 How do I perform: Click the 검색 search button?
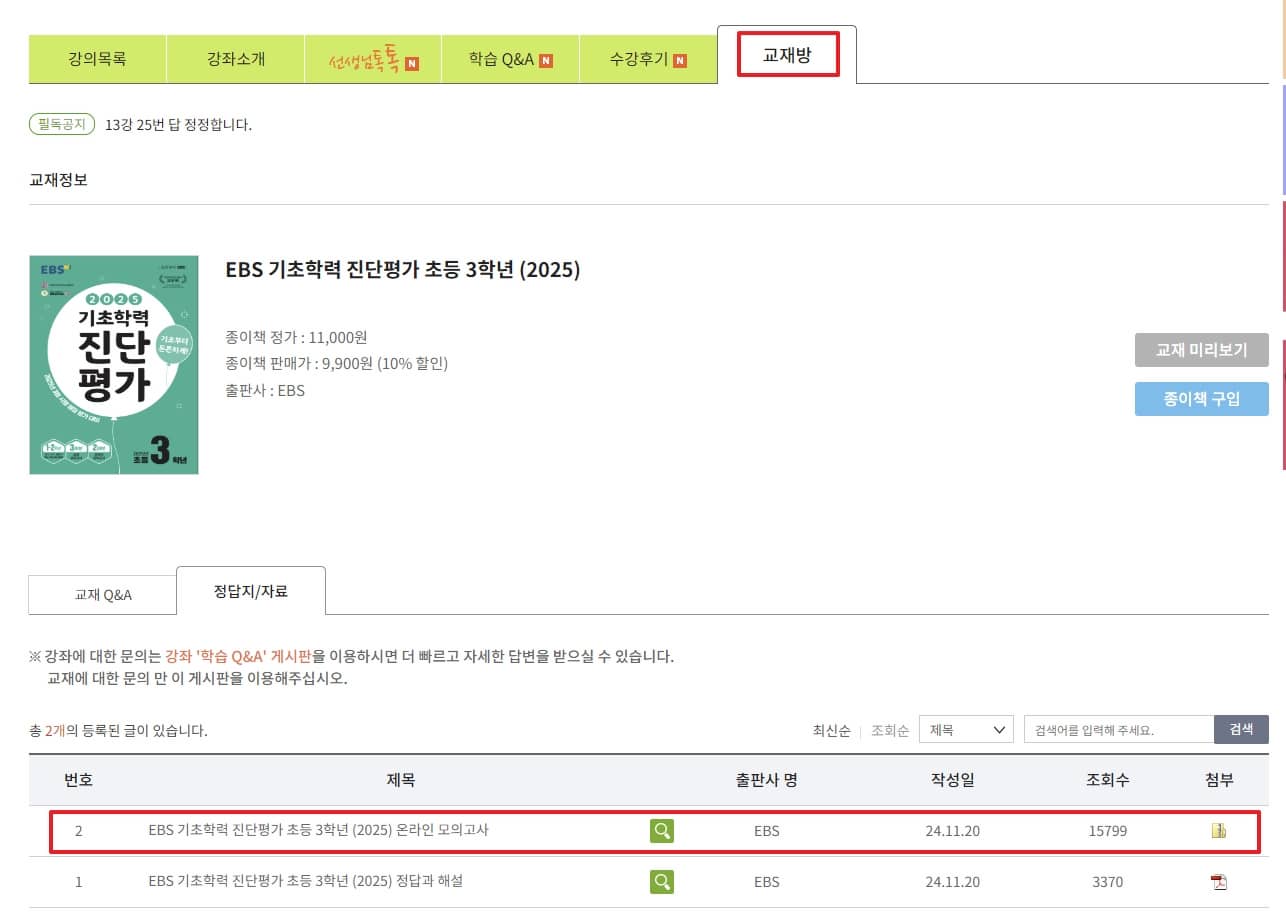pyautogui.click(x=1241, y=729)
